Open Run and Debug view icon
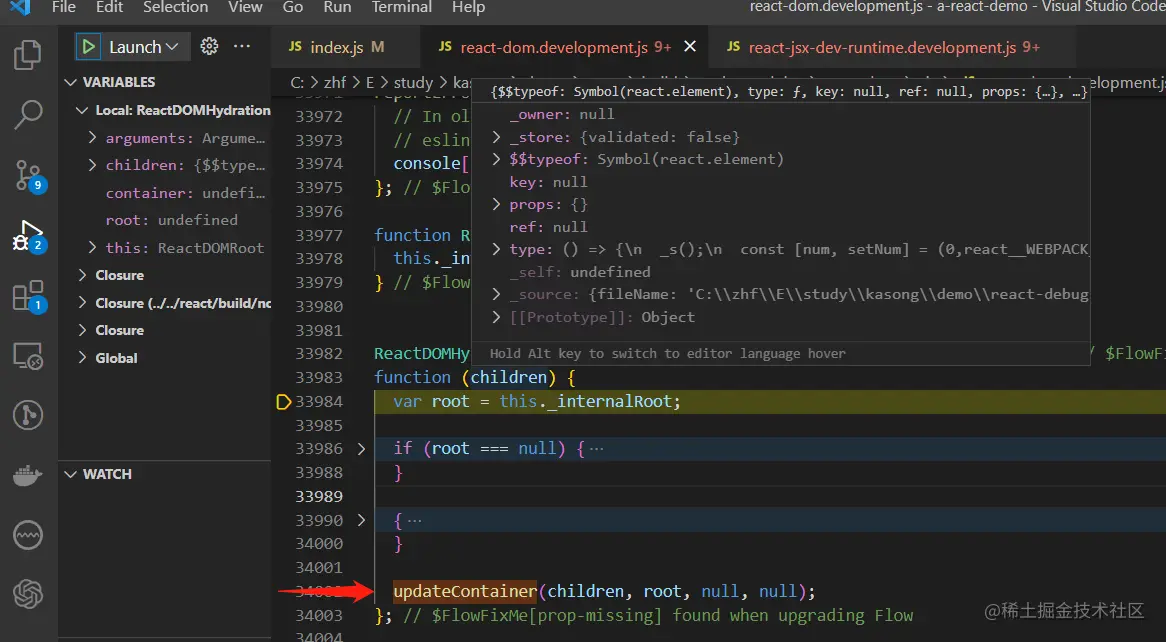Screen dimensions: 1166x642 29,236
